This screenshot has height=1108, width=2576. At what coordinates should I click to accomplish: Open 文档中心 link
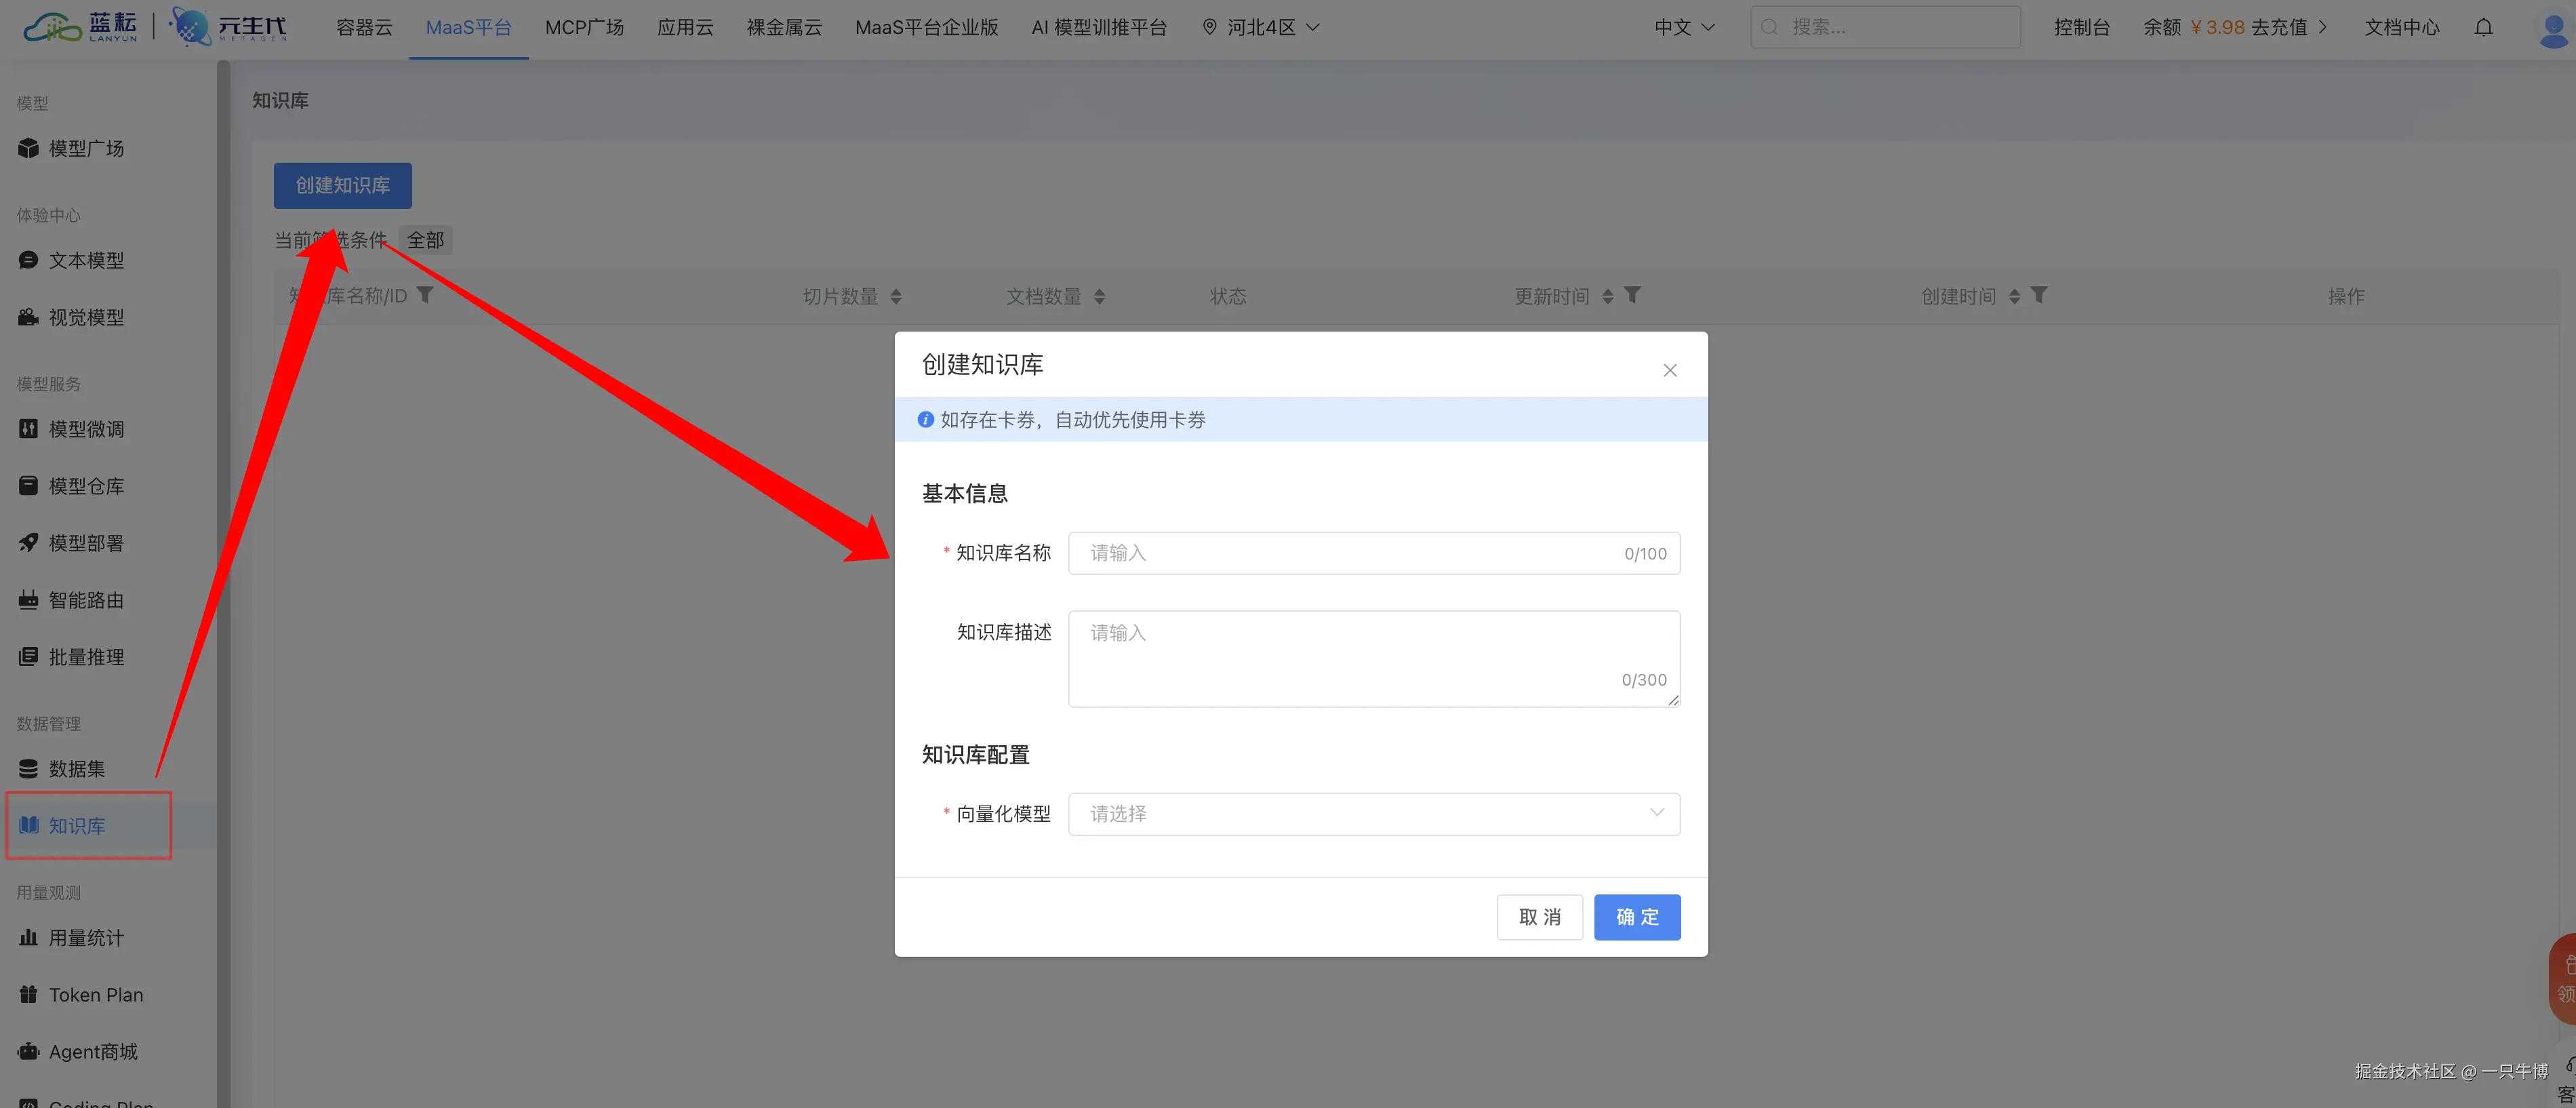[x=2402, y=28]
